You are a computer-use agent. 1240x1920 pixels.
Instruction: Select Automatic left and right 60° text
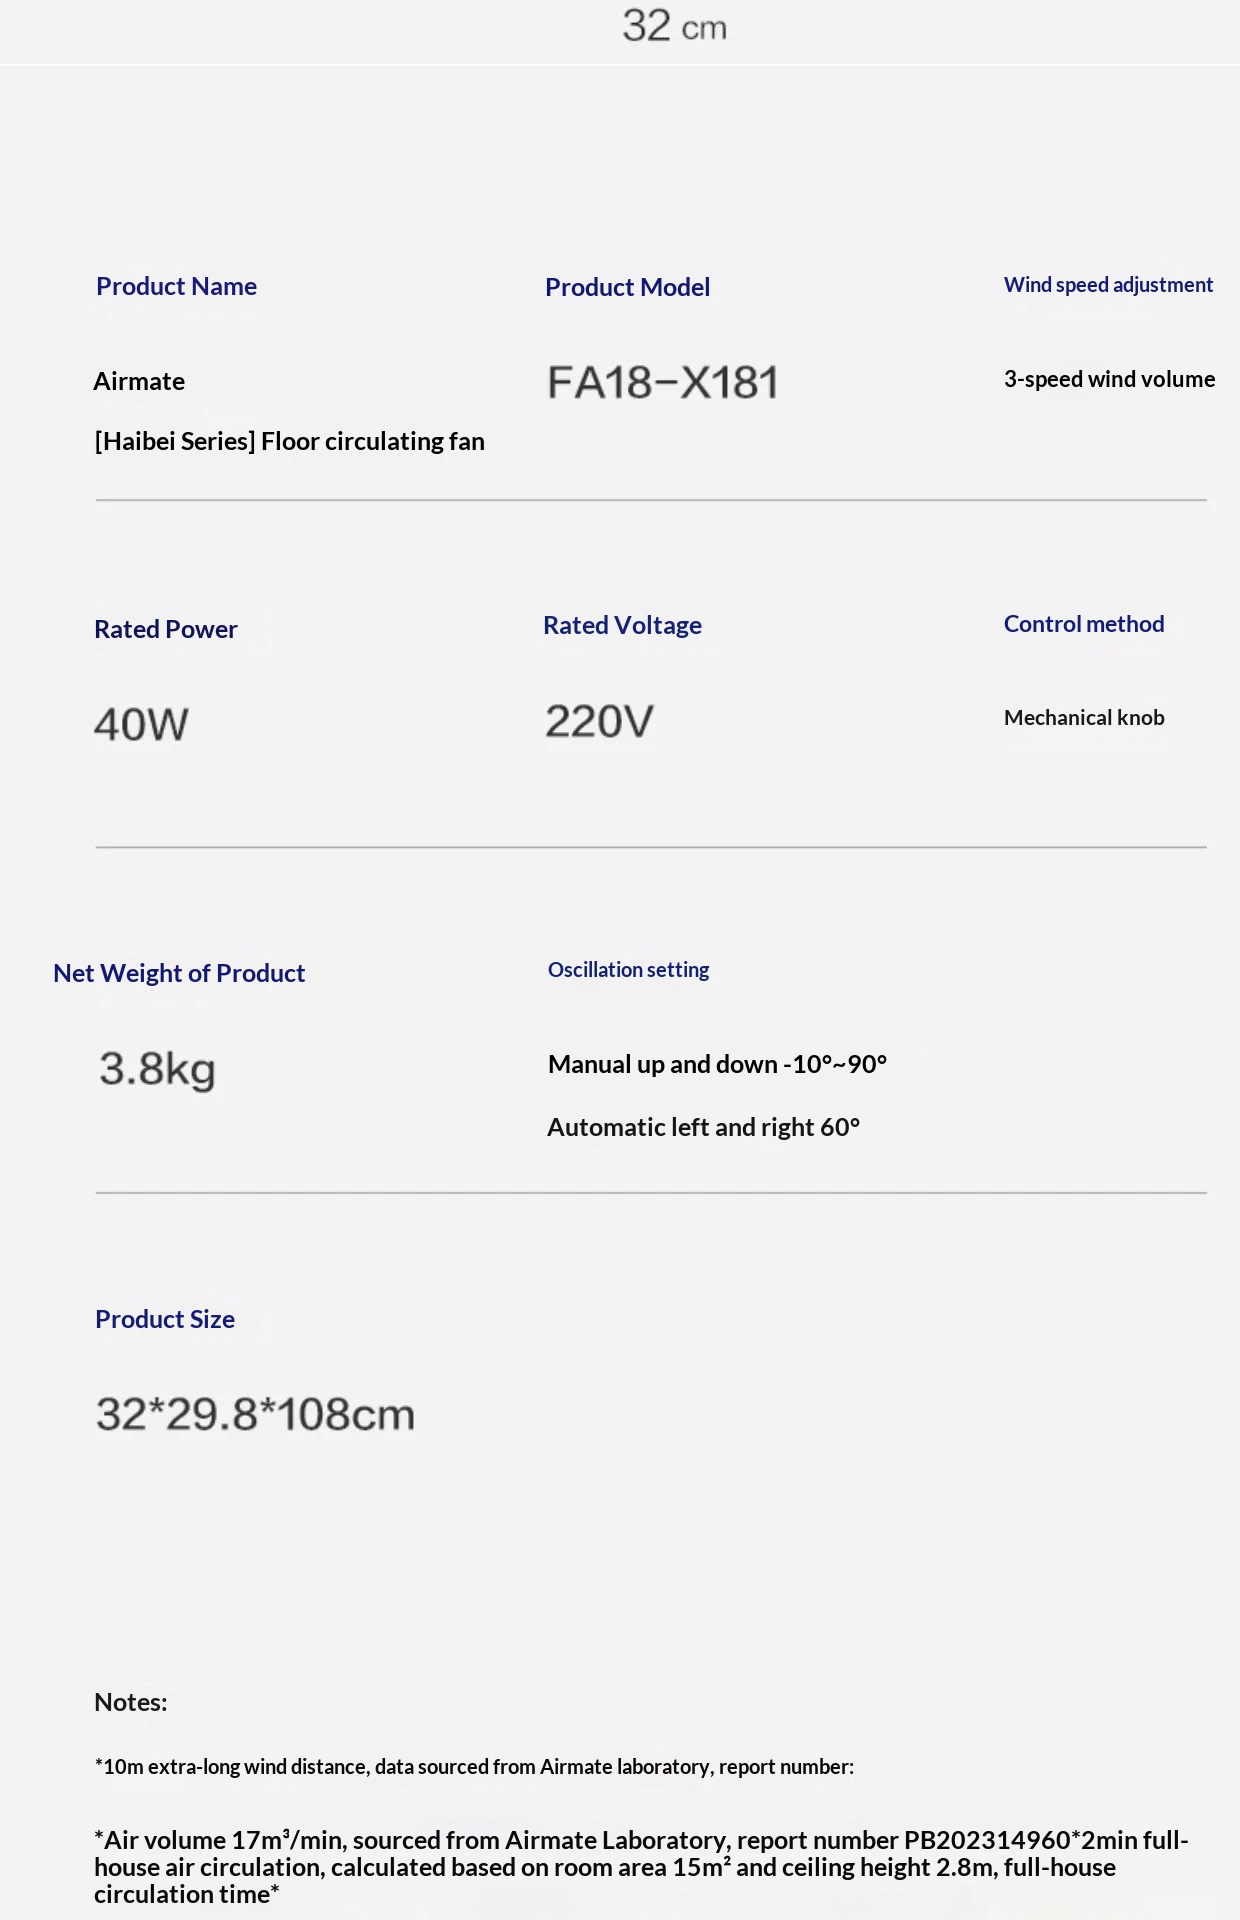point(703,1127)
